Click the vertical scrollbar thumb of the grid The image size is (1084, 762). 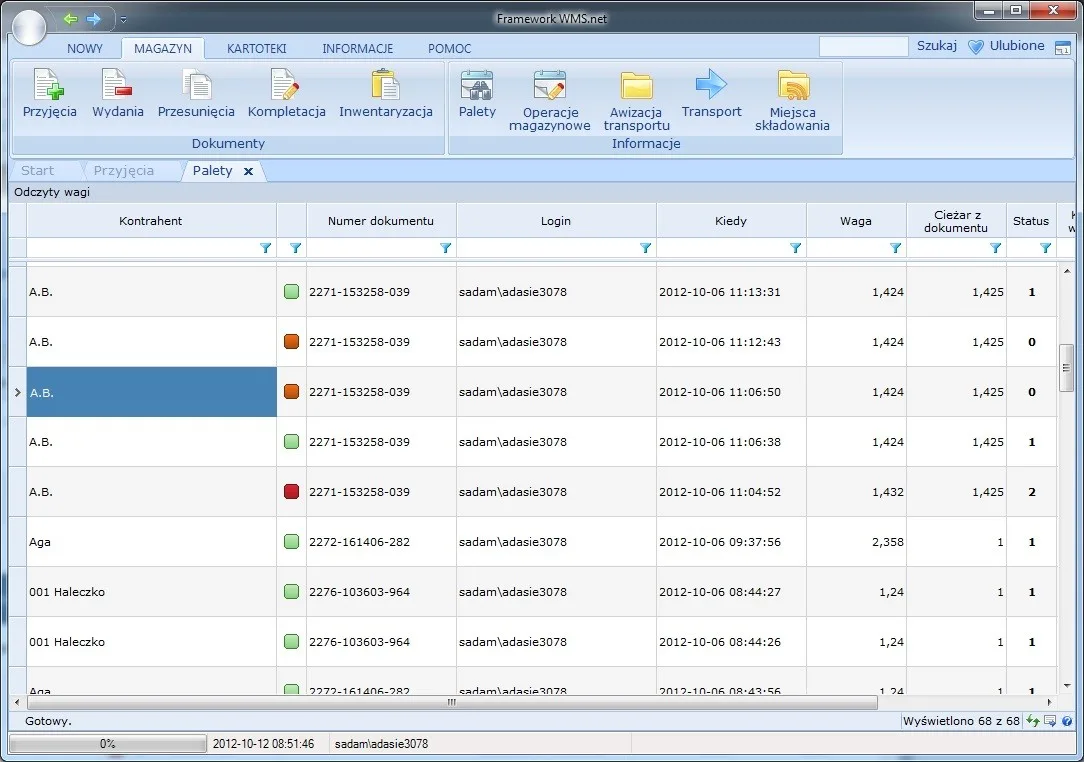[1065, 368]
